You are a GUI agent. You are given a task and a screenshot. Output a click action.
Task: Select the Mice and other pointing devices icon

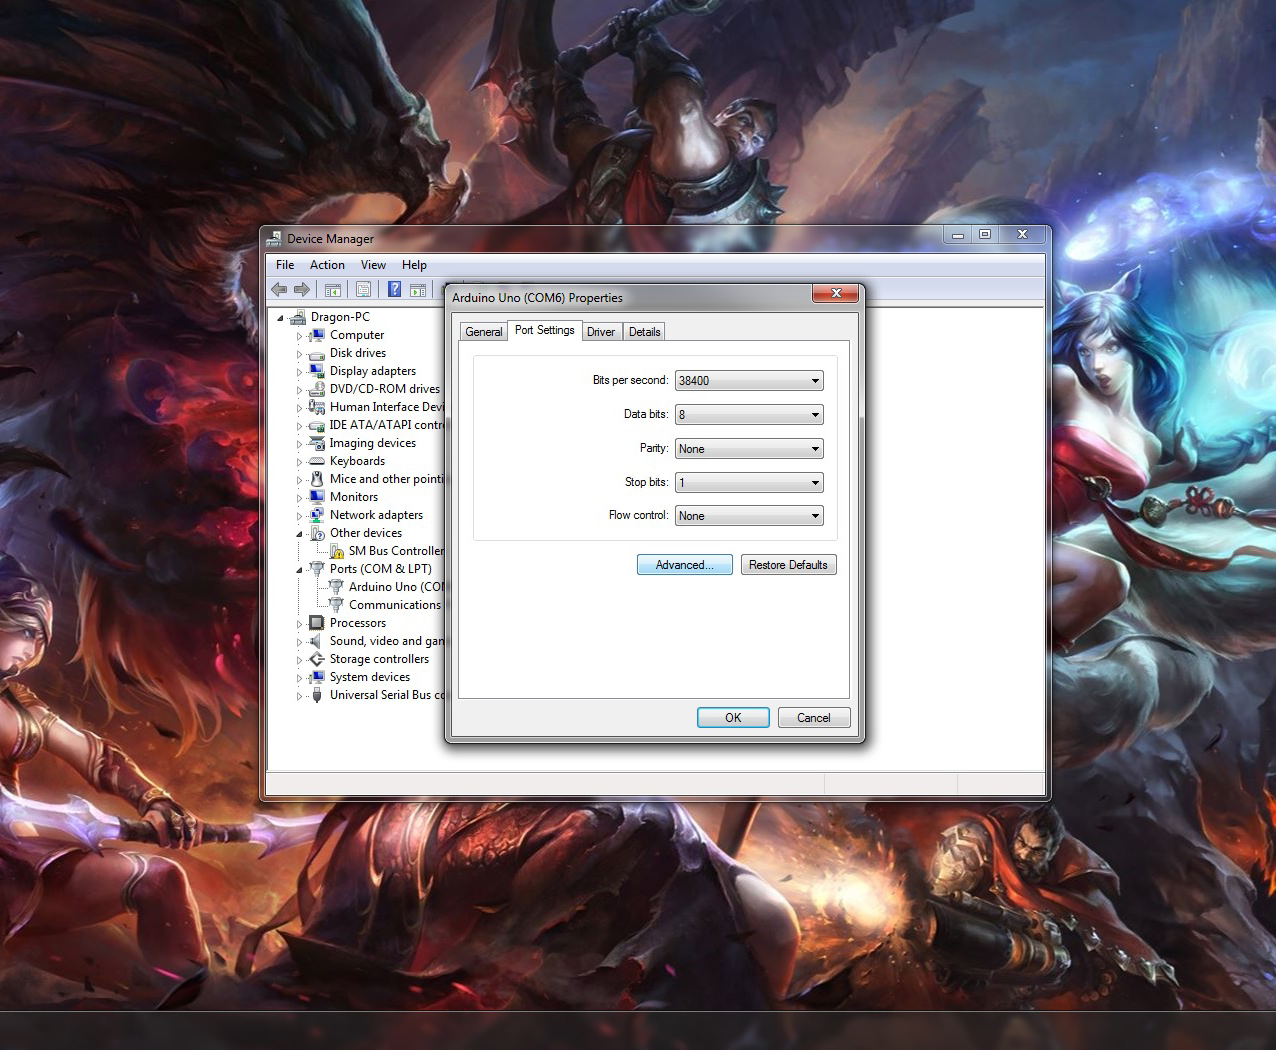(317, 479)
